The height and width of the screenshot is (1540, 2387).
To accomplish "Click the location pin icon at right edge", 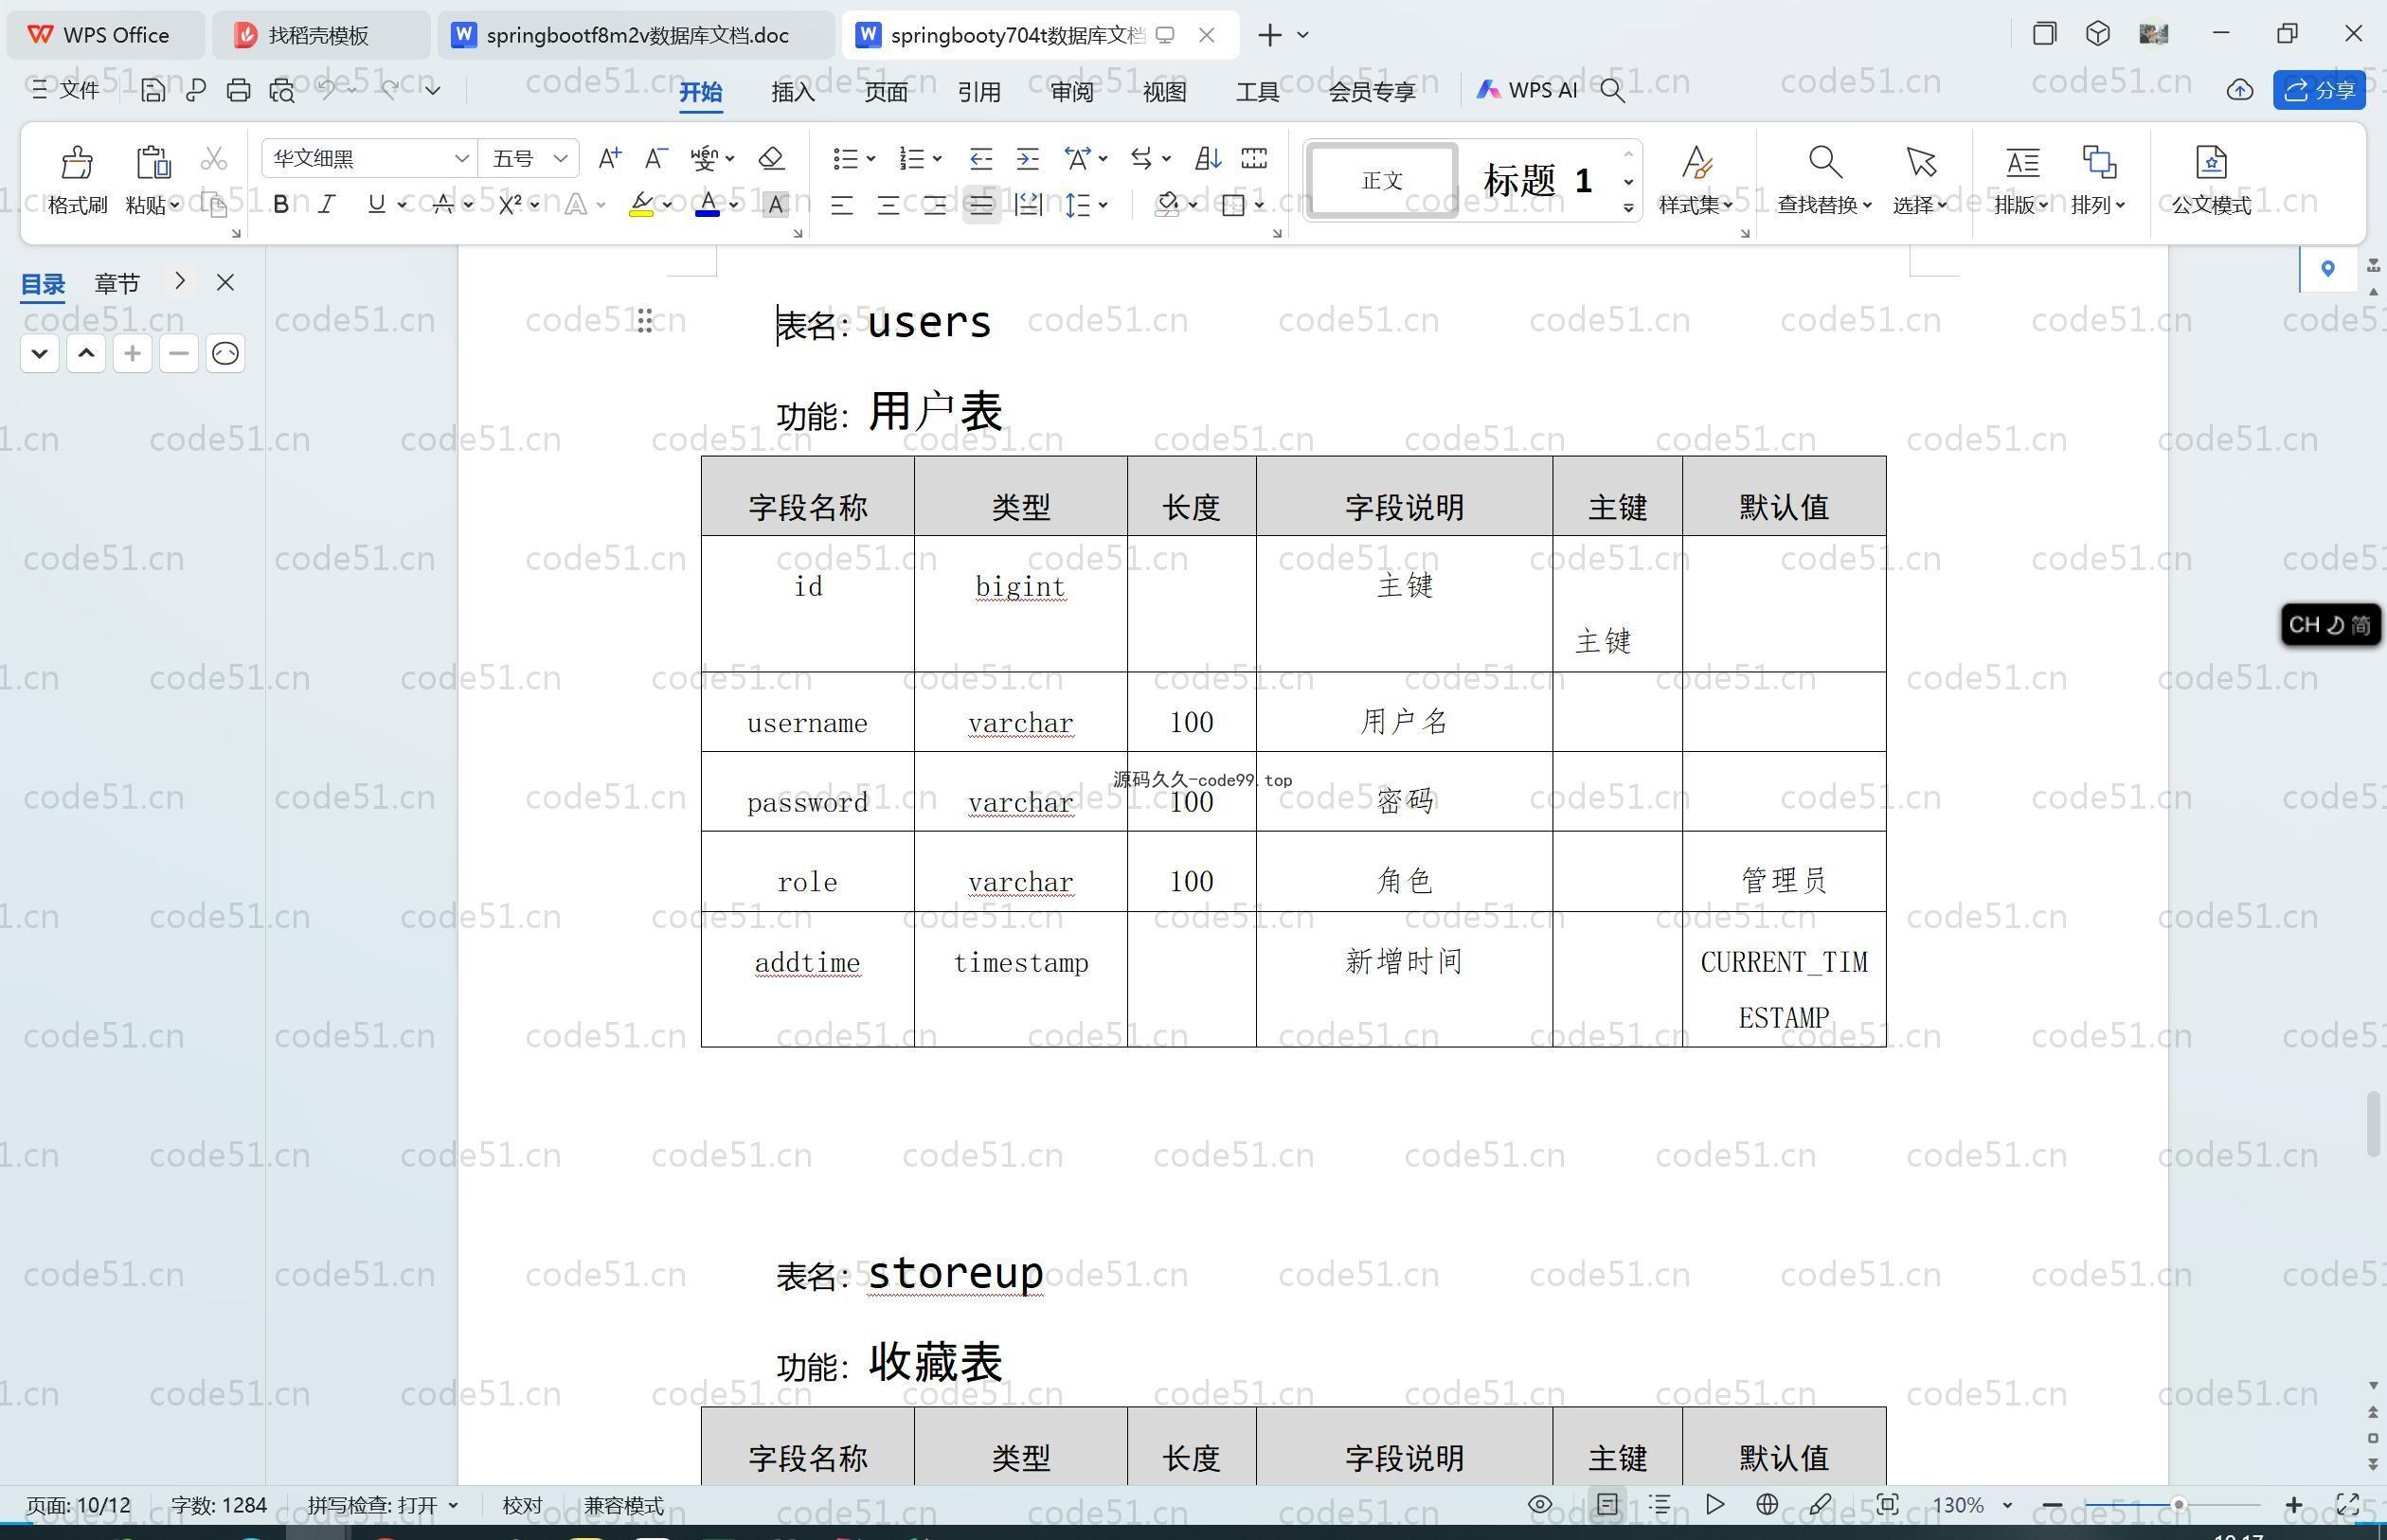I will 2328,268.
